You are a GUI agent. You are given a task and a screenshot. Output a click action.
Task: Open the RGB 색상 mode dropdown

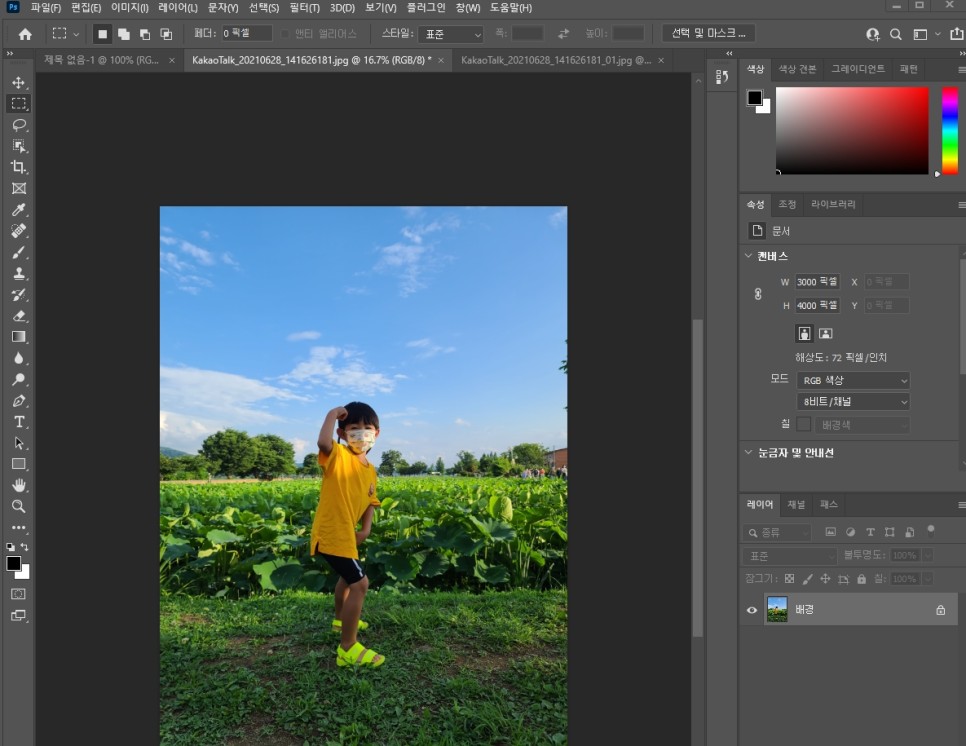pos(853,380)
